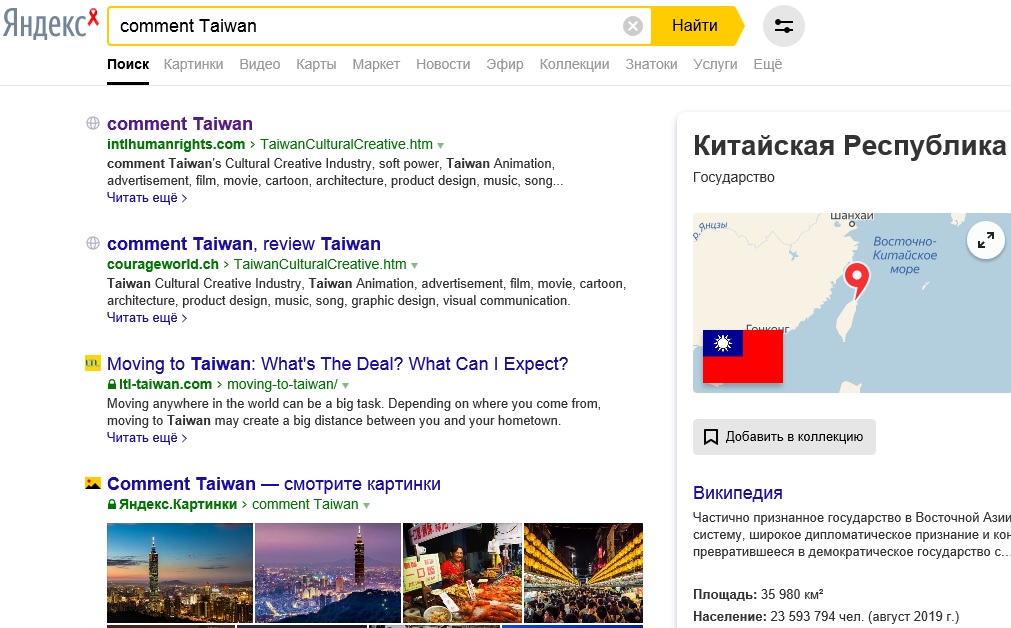
Task: Click 'Добавить в коллекцию' button
Action: click(x=784, y=437)
